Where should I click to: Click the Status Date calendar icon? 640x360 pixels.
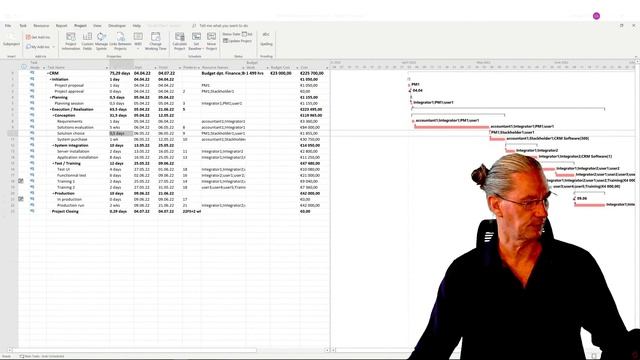tap(244, 34)
